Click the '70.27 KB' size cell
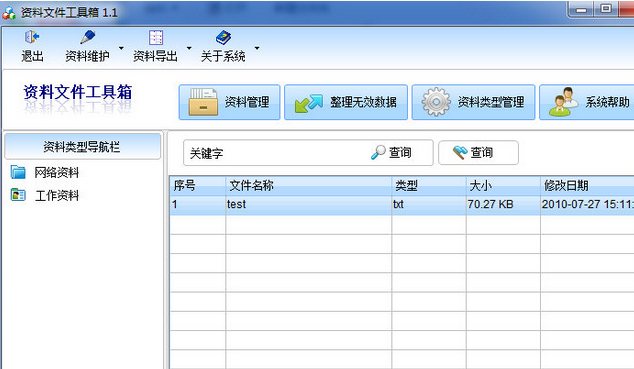This screenshot has height=369, width=634. tap(503, 205)
